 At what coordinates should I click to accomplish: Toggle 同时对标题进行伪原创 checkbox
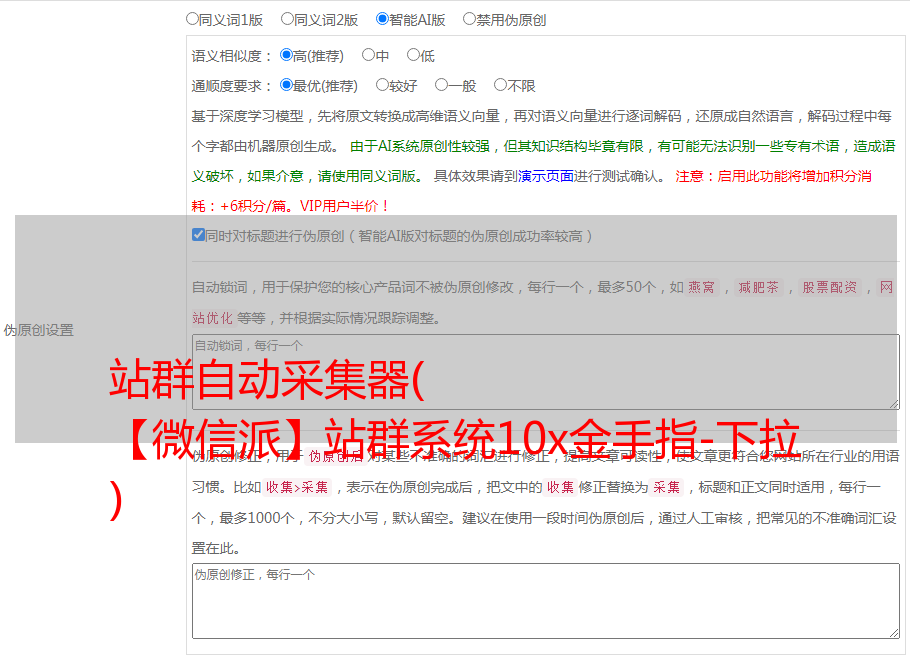(x=198, y=235)
